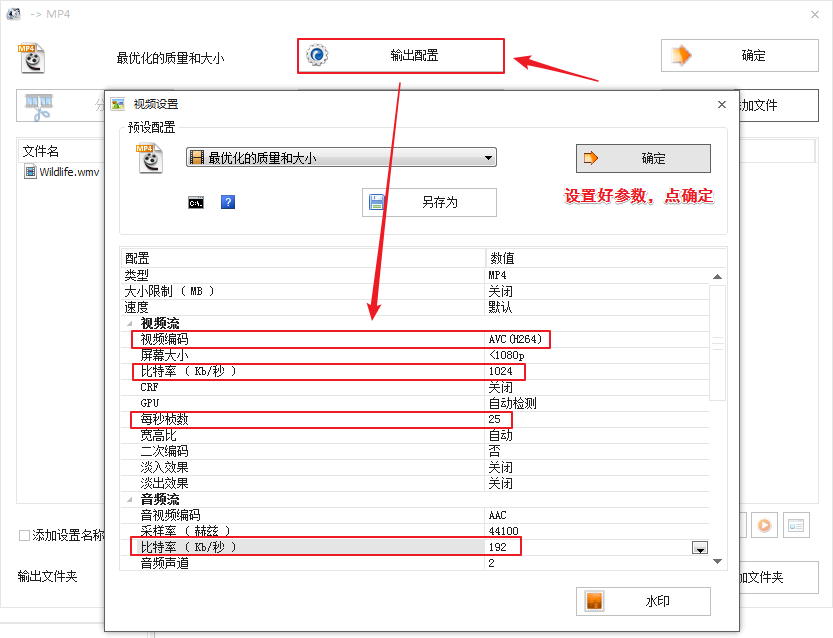The width and height of the screenshot is (833, 638).
Task: Collapse the 音频流 section
Action: tap(128, 498)
